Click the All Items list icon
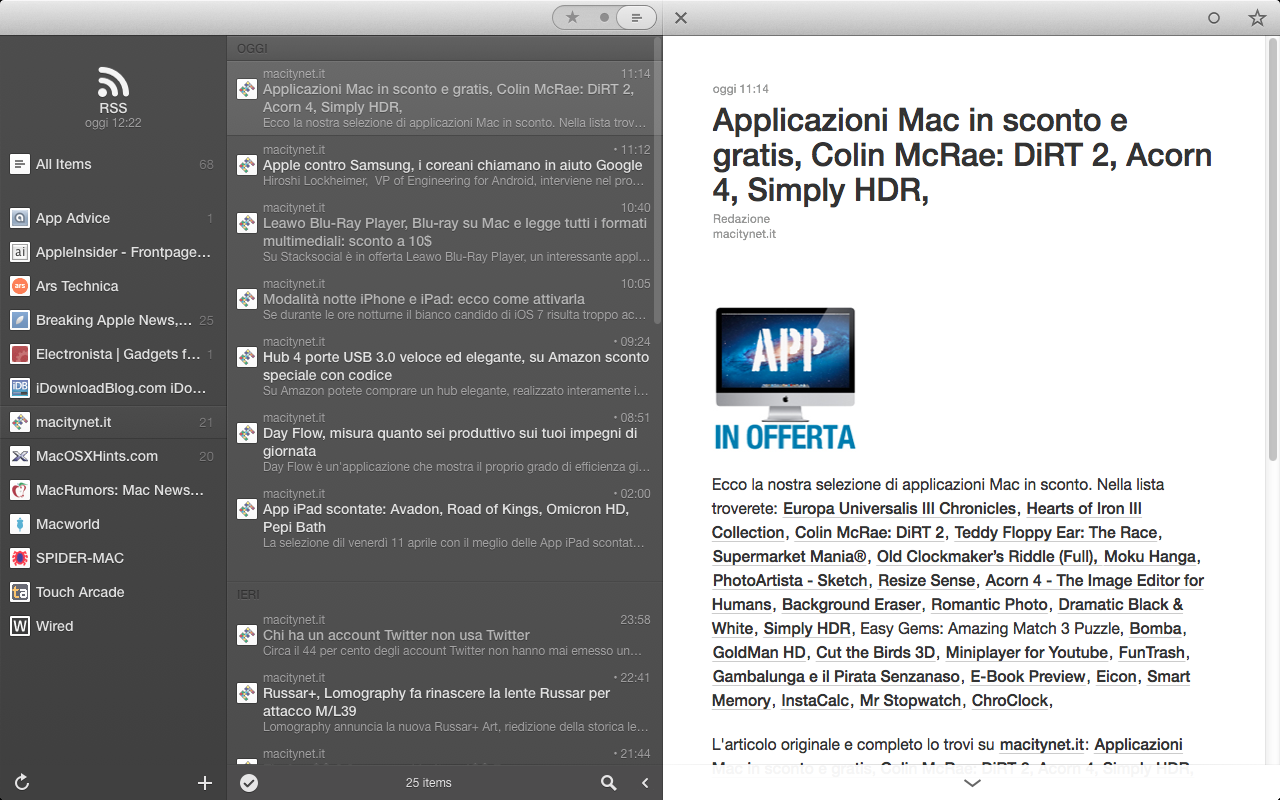Image resolution: width=1280 pixels, height=800 pixels. pos(19,164)
